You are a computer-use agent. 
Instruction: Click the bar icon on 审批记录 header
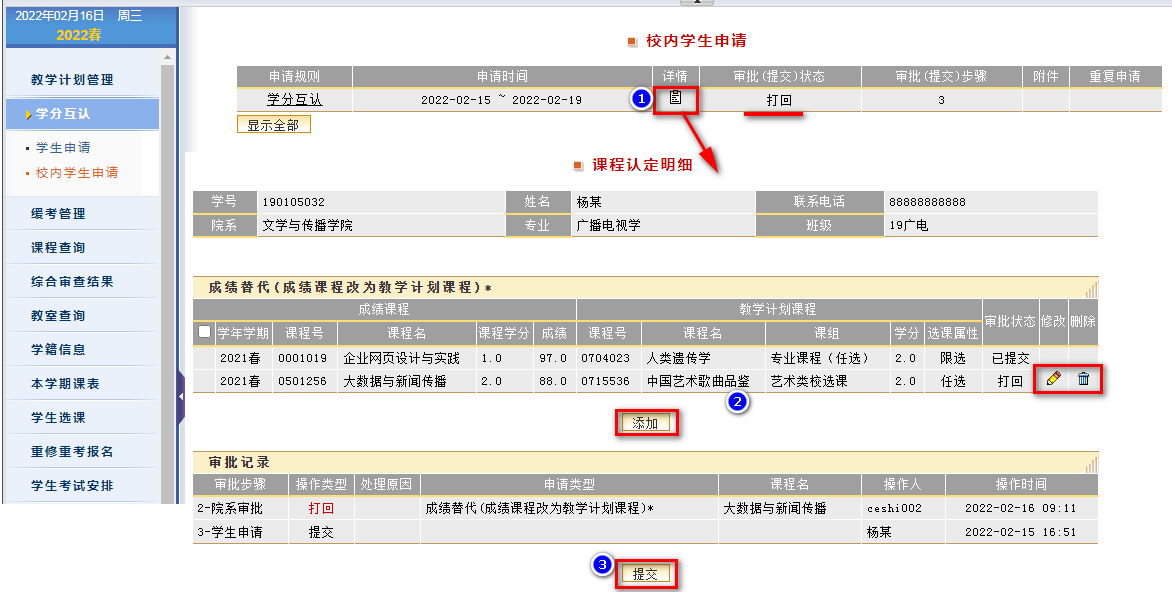(x=1091, y=463)
